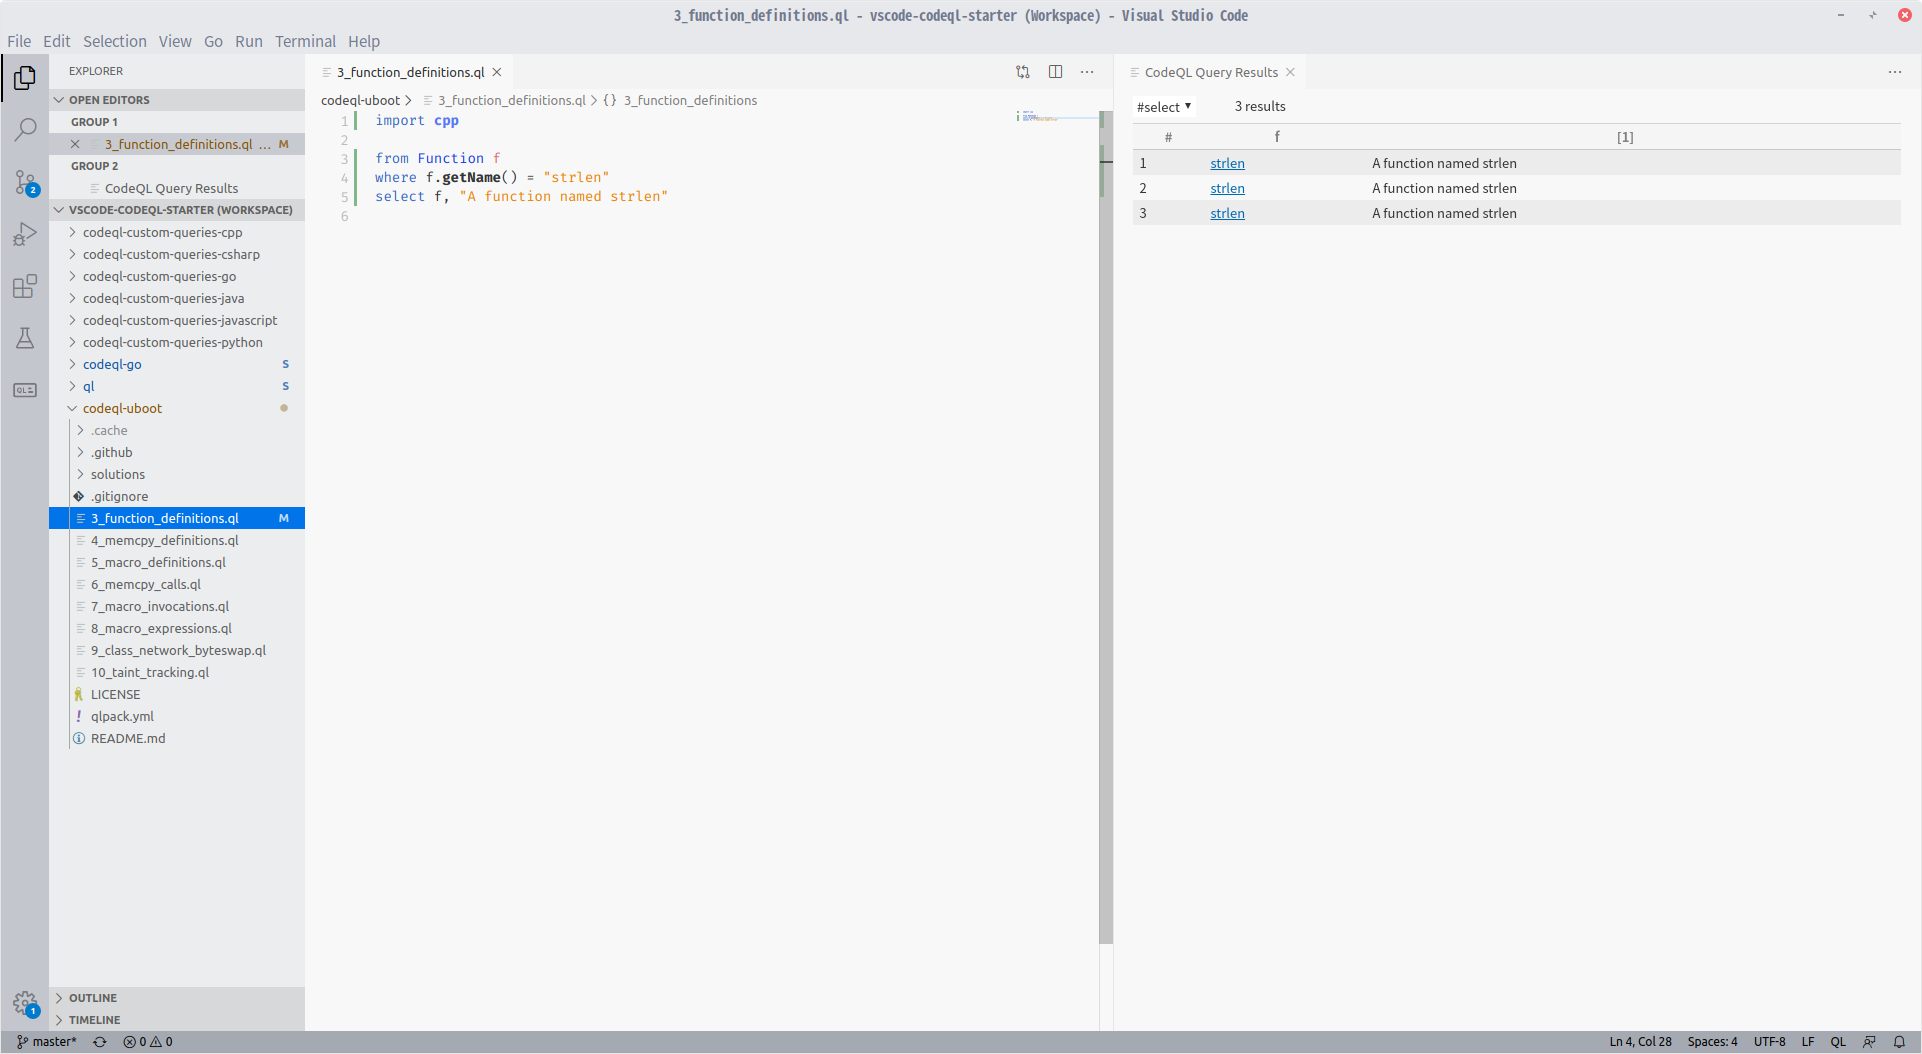Screen dimensions: 1922x1054
Task: Open the Run menu
Action: tap(249, 41)
